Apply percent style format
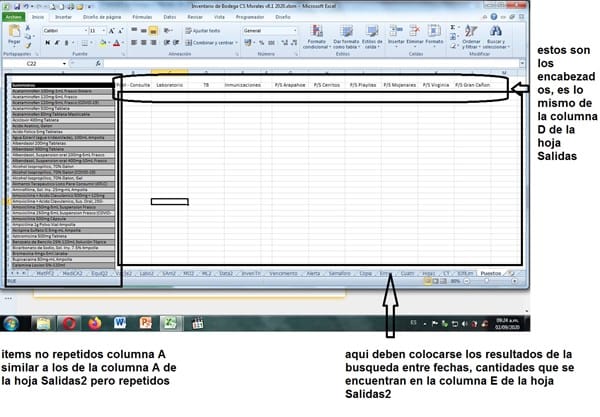This screenshot has height=417, width=600. pos(261,43)
